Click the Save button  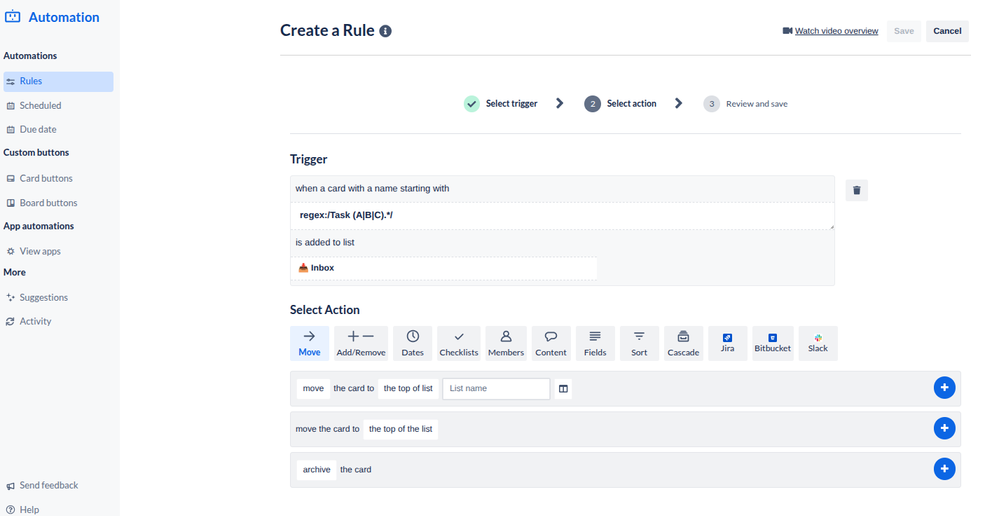(903, 31)
